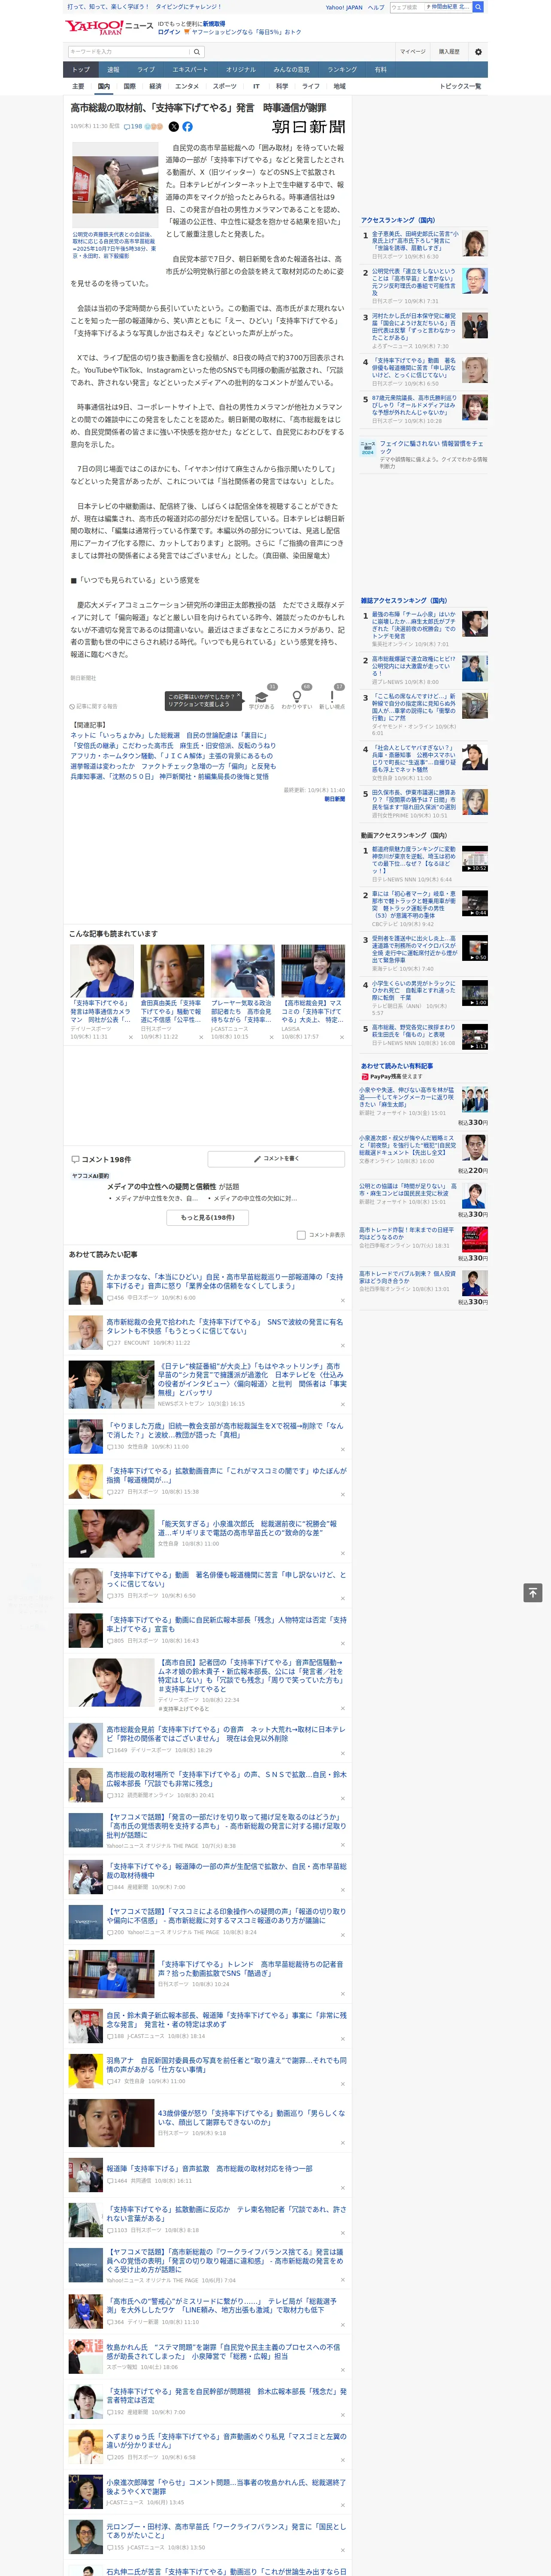
Task: Open the 地域 category
Action: [340, 87]
